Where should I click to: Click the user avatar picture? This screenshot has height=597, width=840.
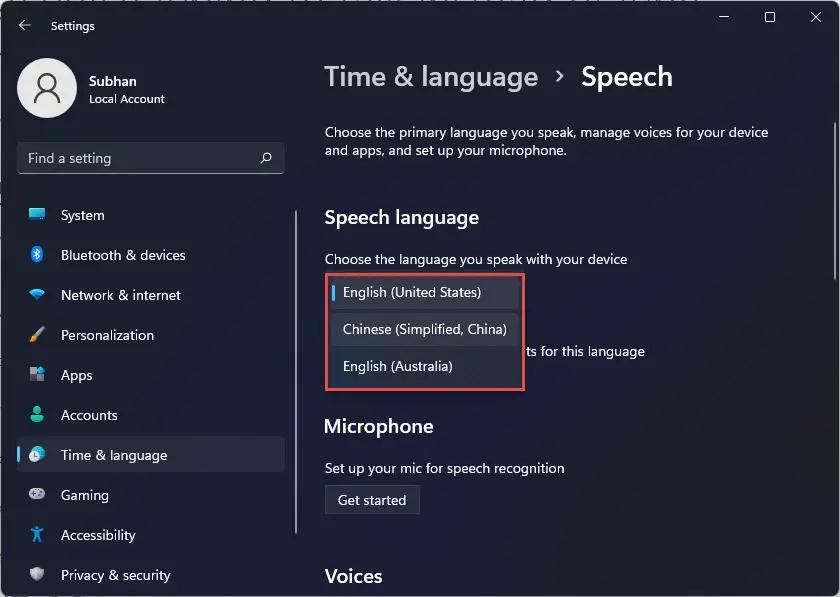(47, 88)
